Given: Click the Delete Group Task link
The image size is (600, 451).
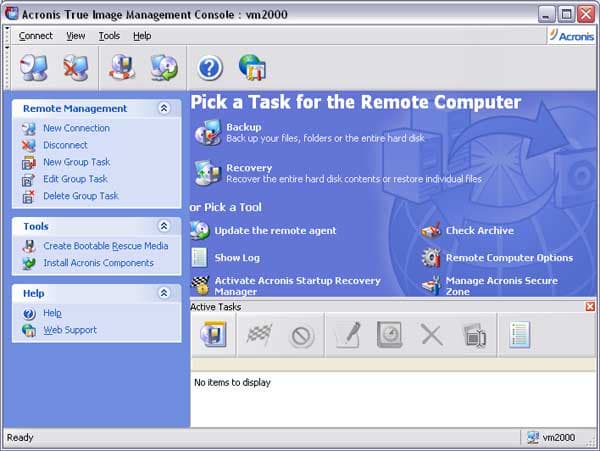Looking at the screenshot, I should [x=81, y=196].
